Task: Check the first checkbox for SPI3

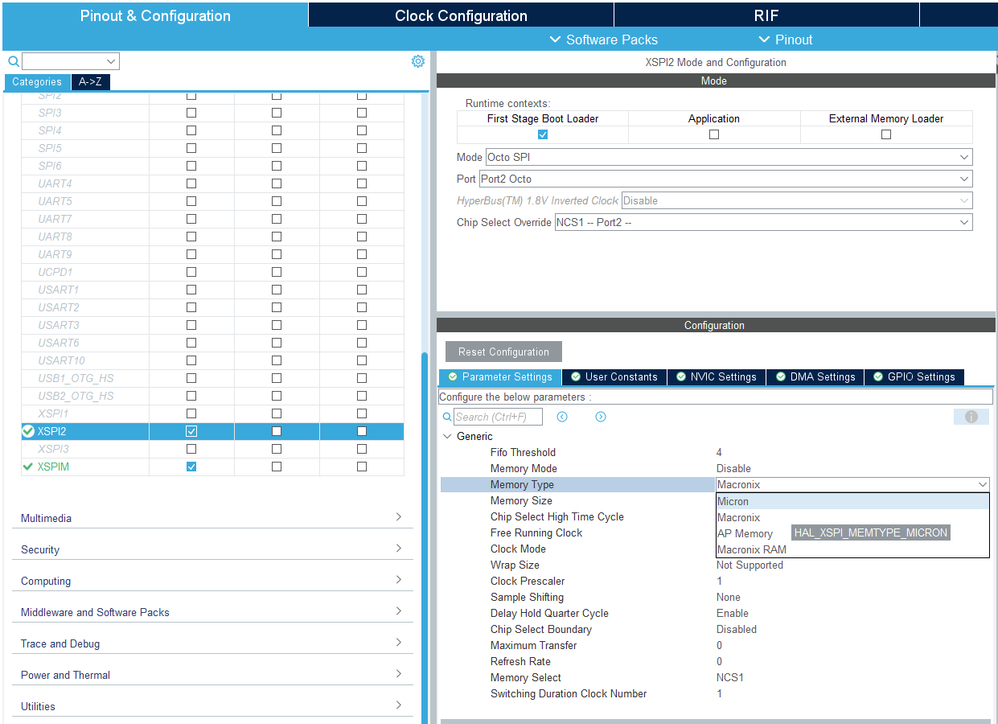Action: (191, 113)
